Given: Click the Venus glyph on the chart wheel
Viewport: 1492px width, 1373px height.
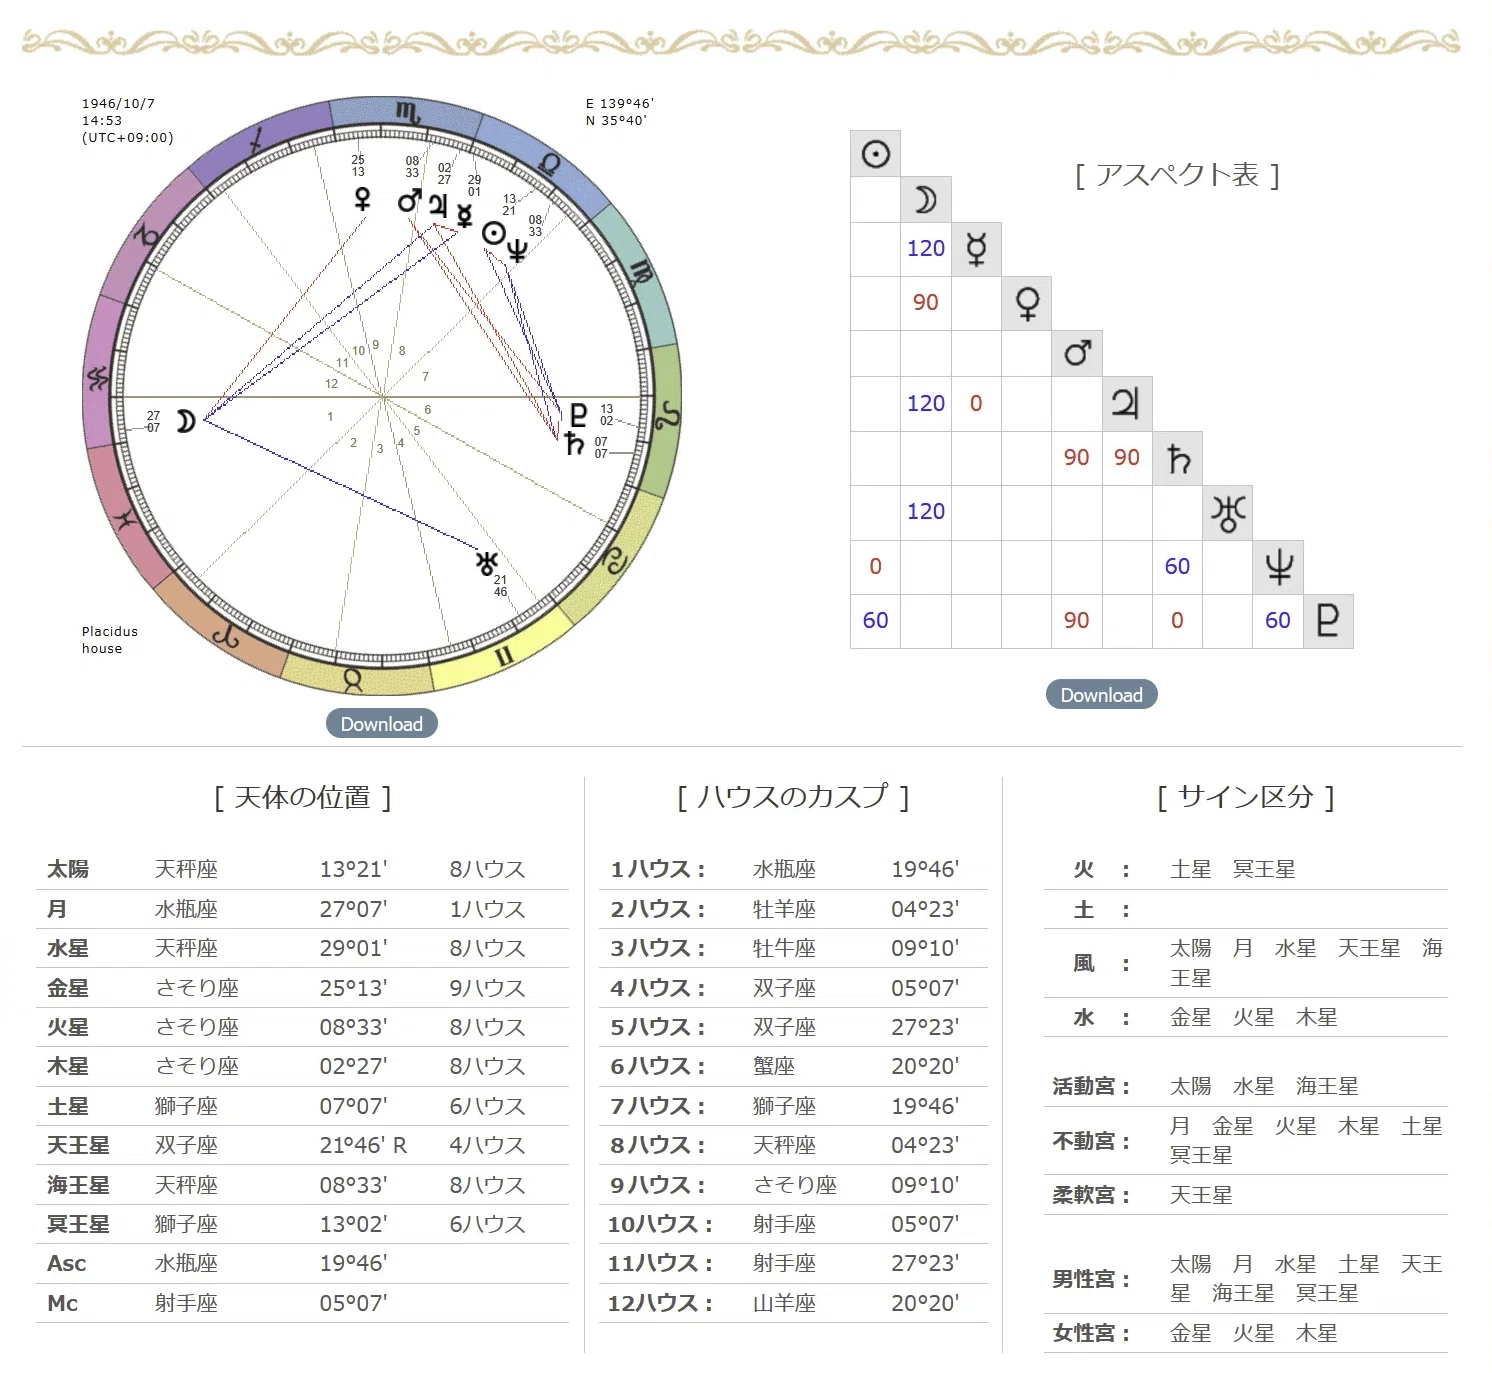Looking at the screenshot, I should point(362,200).
